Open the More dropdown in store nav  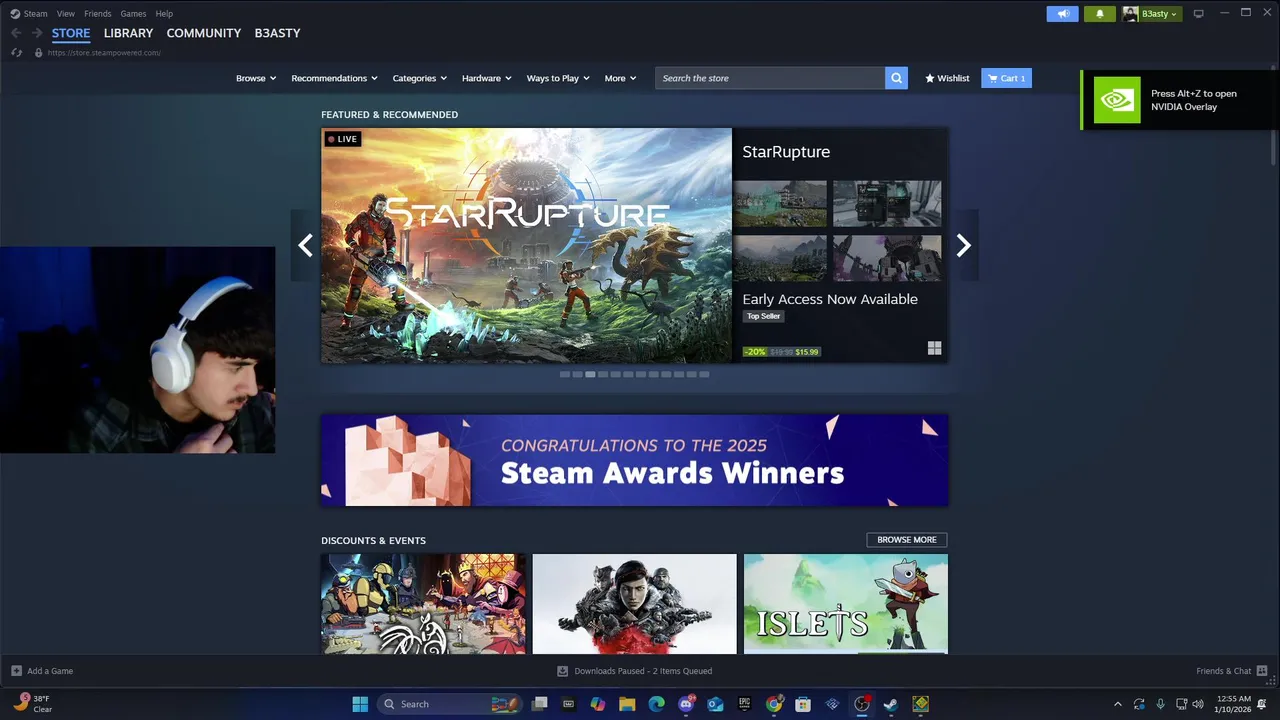pos(620,78)
